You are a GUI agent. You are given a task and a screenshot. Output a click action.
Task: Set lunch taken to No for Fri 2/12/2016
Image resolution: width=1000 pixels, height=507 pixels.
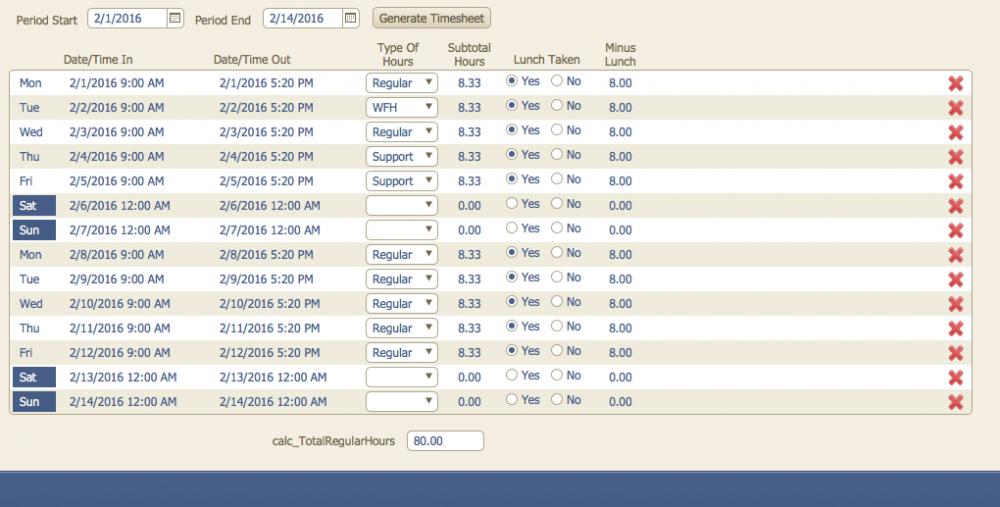(557, 351)
